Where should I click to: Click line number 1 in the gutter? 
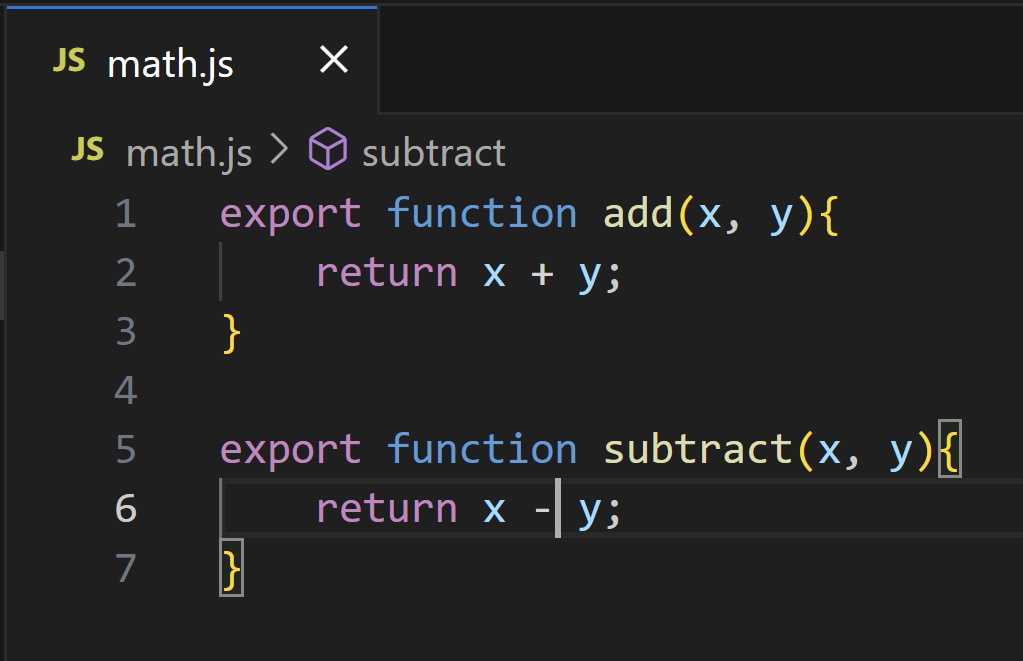[x=126, y=214]
